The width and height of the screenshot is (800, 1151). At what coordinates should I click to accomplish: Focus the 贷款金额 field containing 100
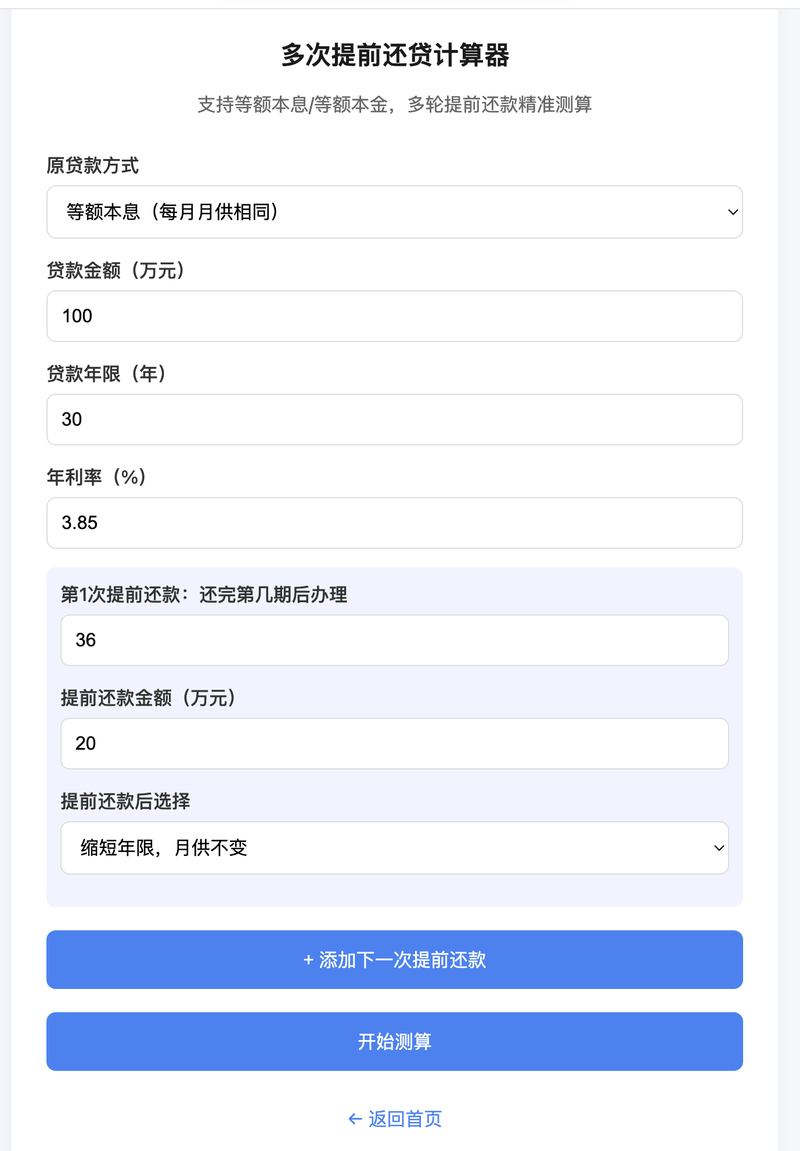click(x=394, y=316)
